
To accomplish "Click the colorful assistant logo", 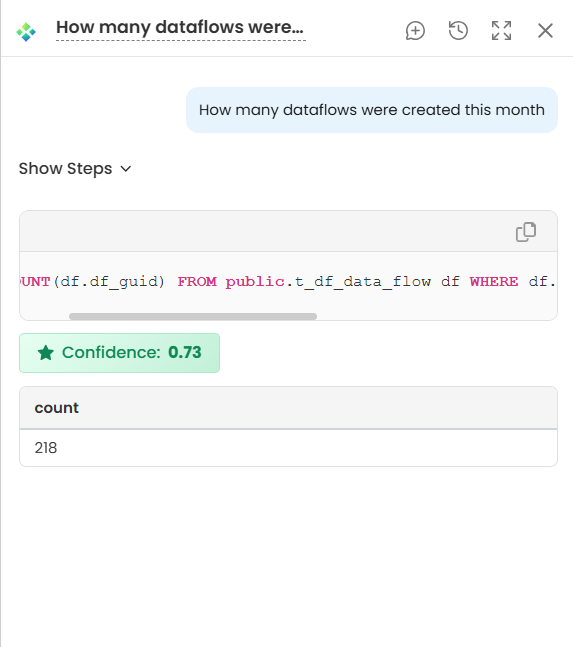I will click(x=26, y=32).
